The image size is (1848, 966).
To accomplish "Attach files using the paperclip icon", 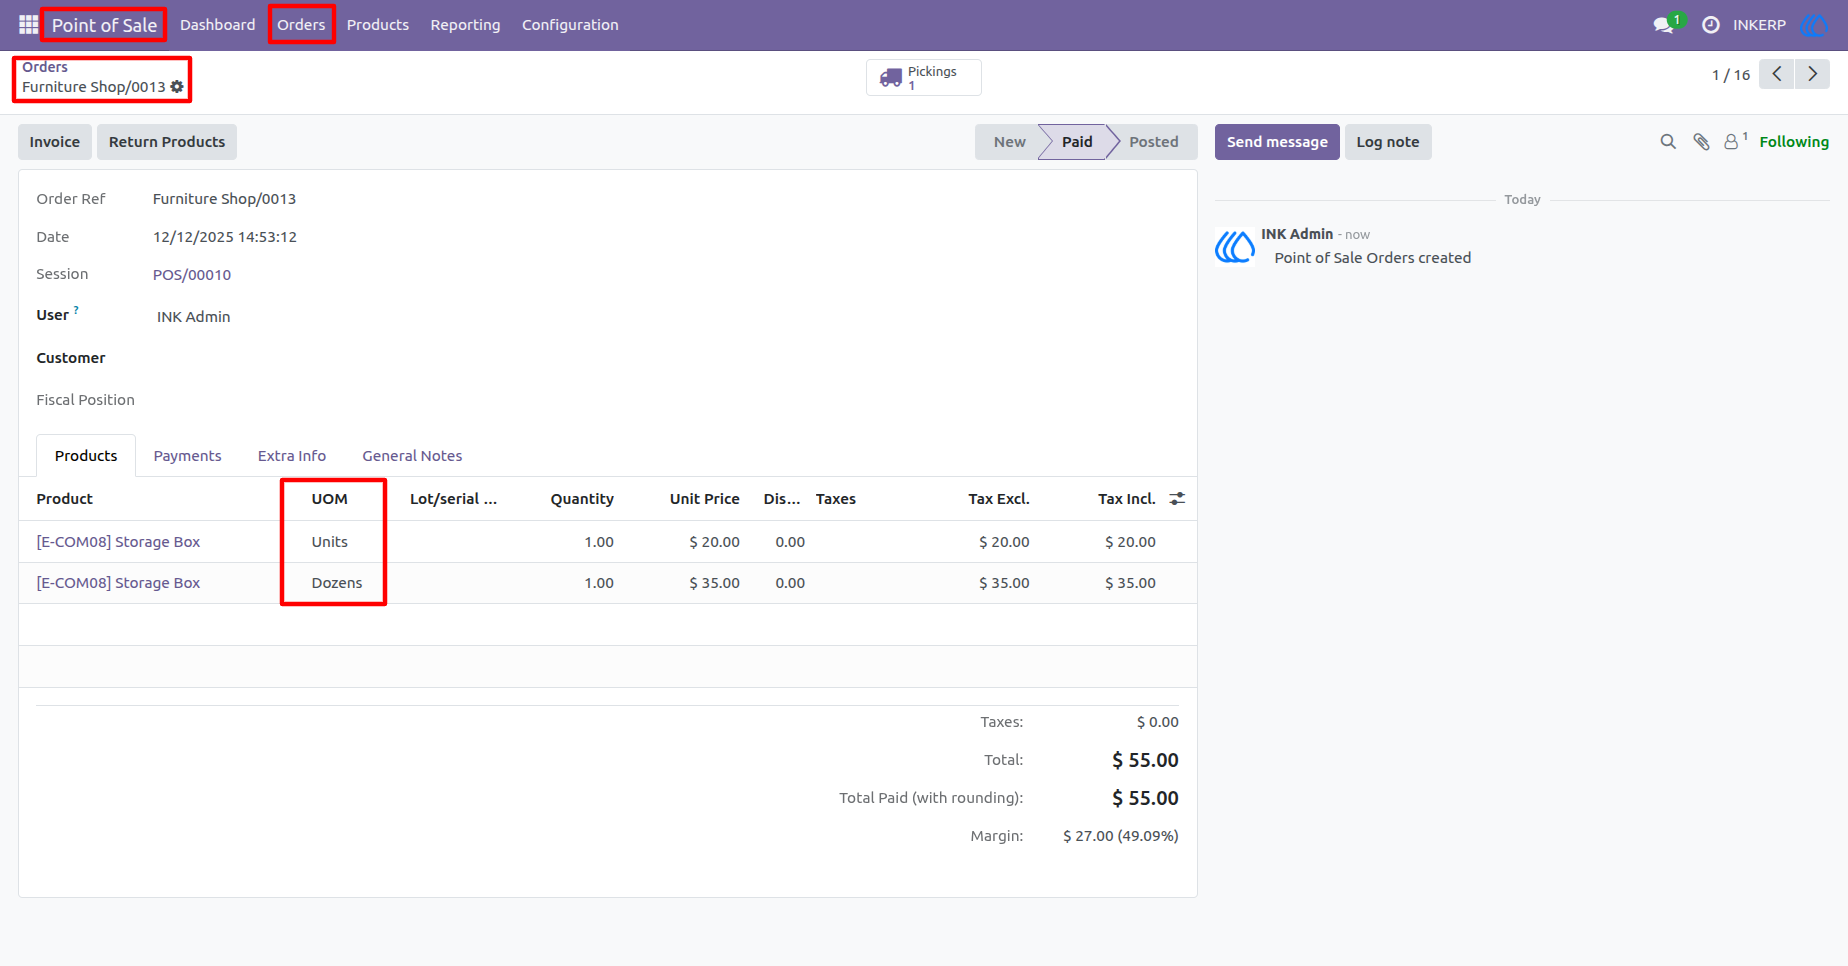I will [x=1701, y=142].
